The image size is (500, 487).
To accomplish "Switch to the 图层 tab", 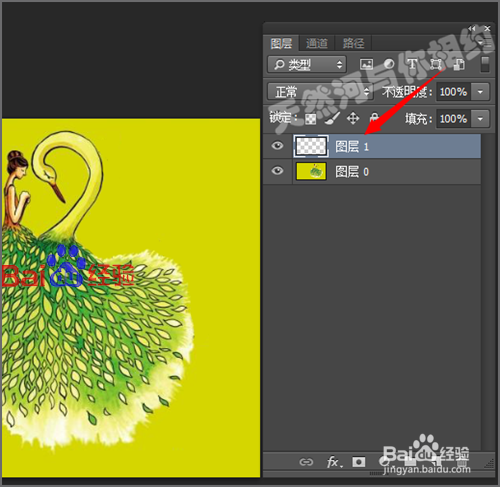I will pyautogui.click(x=281, y=43).
